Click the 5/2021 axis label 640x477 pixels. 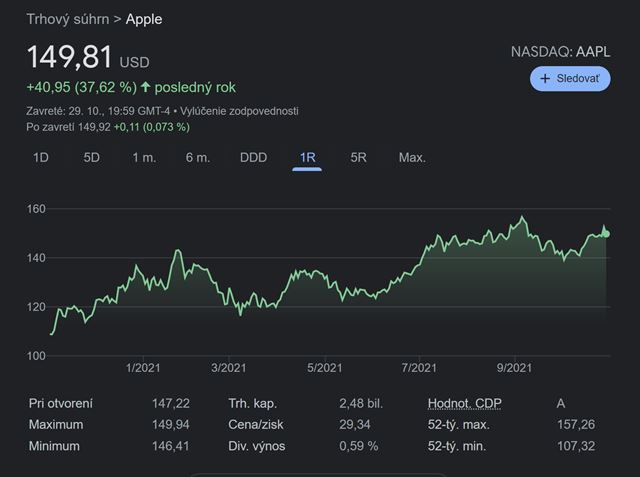click(x=324, y=368)
